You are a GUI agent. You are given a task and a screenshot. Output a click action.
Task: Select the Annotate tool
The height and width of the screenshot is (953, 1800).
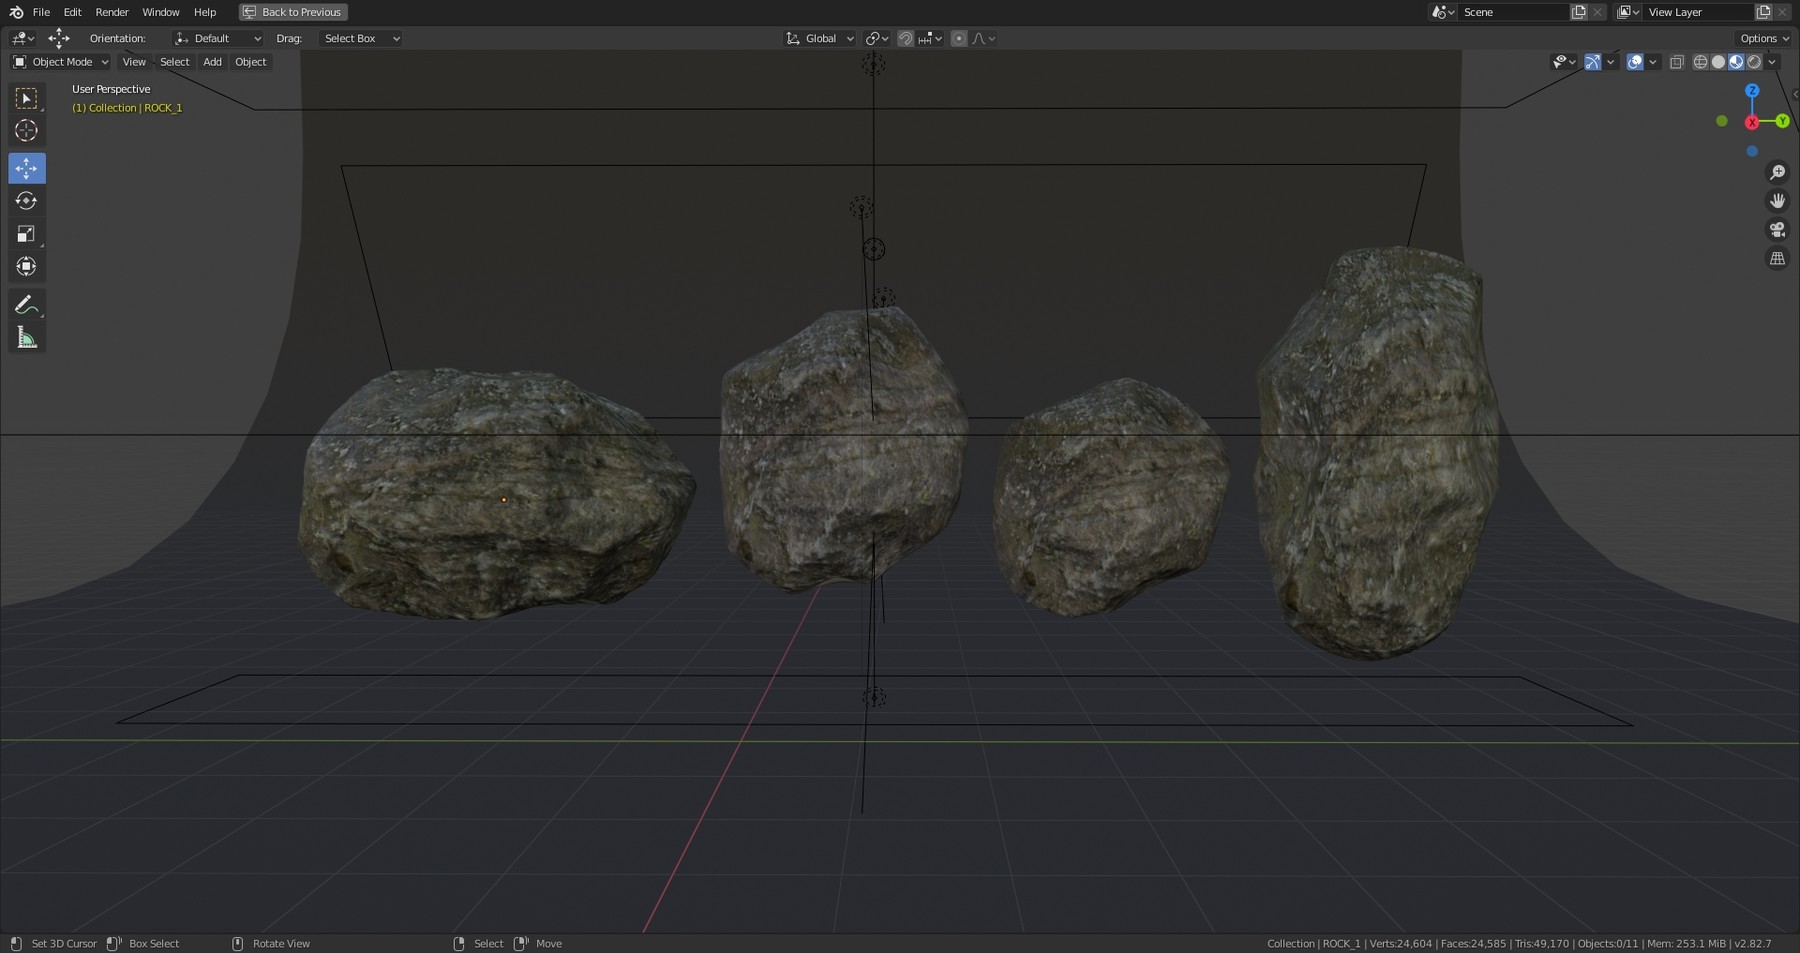click(27, 304)
